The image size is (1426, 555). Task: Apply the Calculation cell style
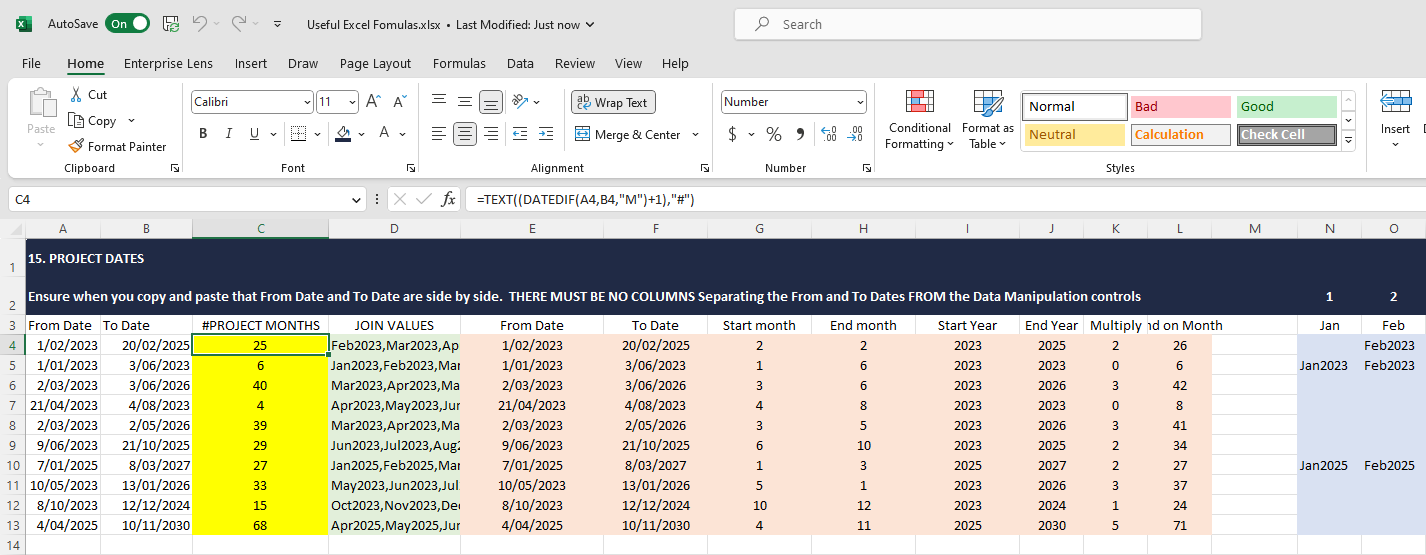[x=1180, y=134]
